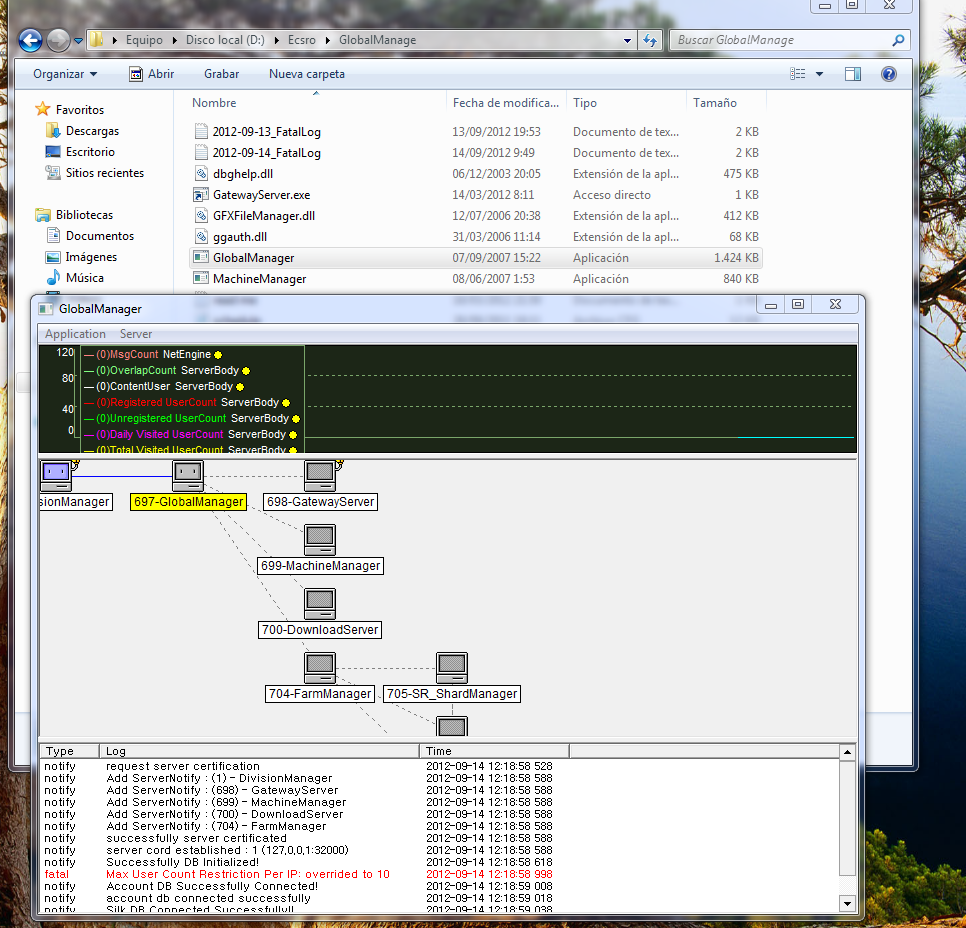The height and width of the screenshot is (928, 966).
Task: Toggle the Daily Visited UserCount yellow indicator
Action: pos(293,435)
